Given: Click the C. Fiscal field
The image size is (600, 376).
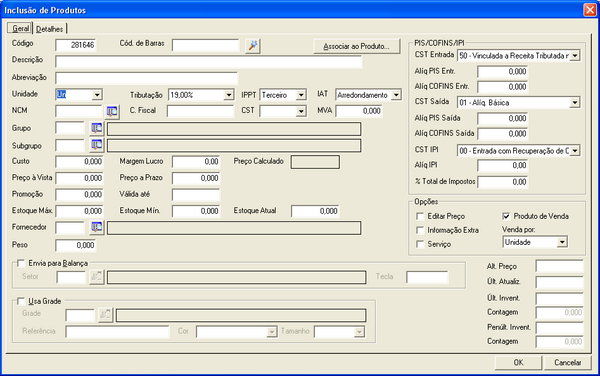Looking at the screenshot, I should point(201,111).
